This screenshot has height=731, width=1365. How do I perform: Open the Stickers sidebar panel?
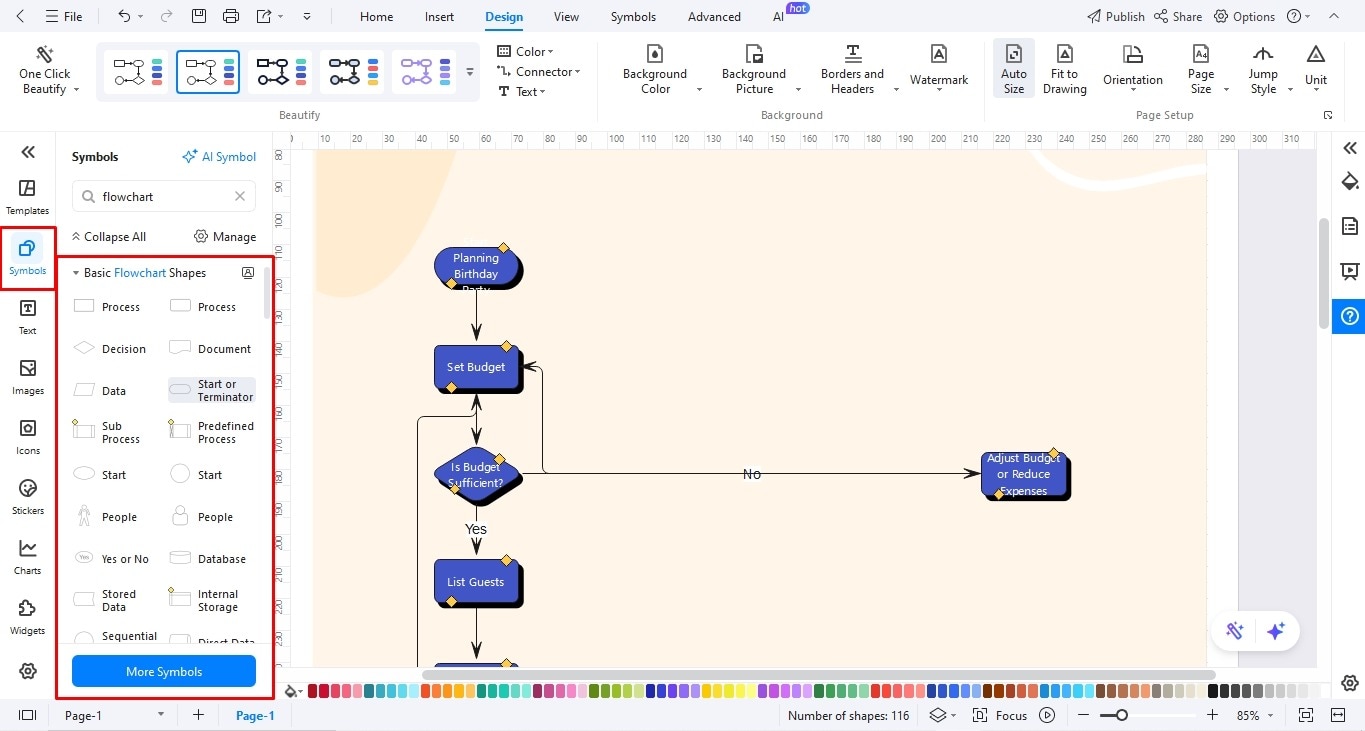(28, 497)
